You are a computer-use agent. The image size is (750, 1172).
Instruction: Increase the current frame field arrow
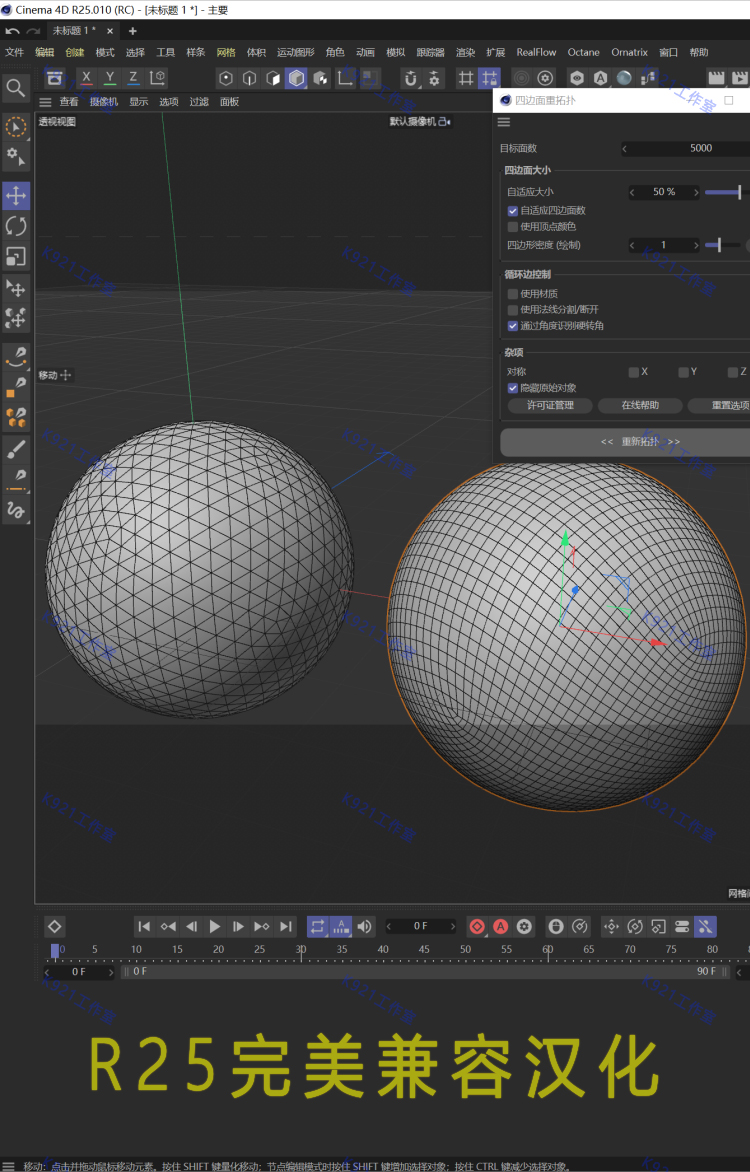[452, 927]
